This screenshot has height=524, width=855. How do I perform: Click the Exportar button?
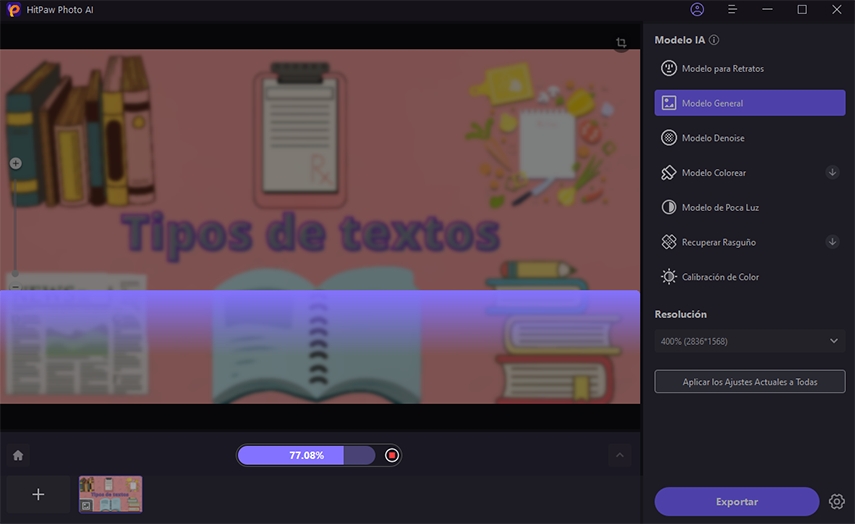pyautogui.click(x=737, y=502)
